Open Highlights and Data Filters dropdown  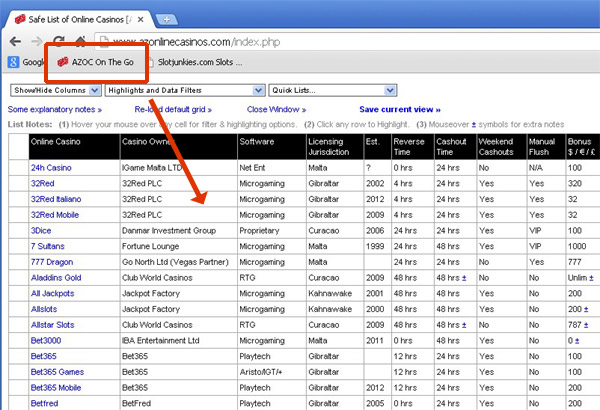pos(185,90)
